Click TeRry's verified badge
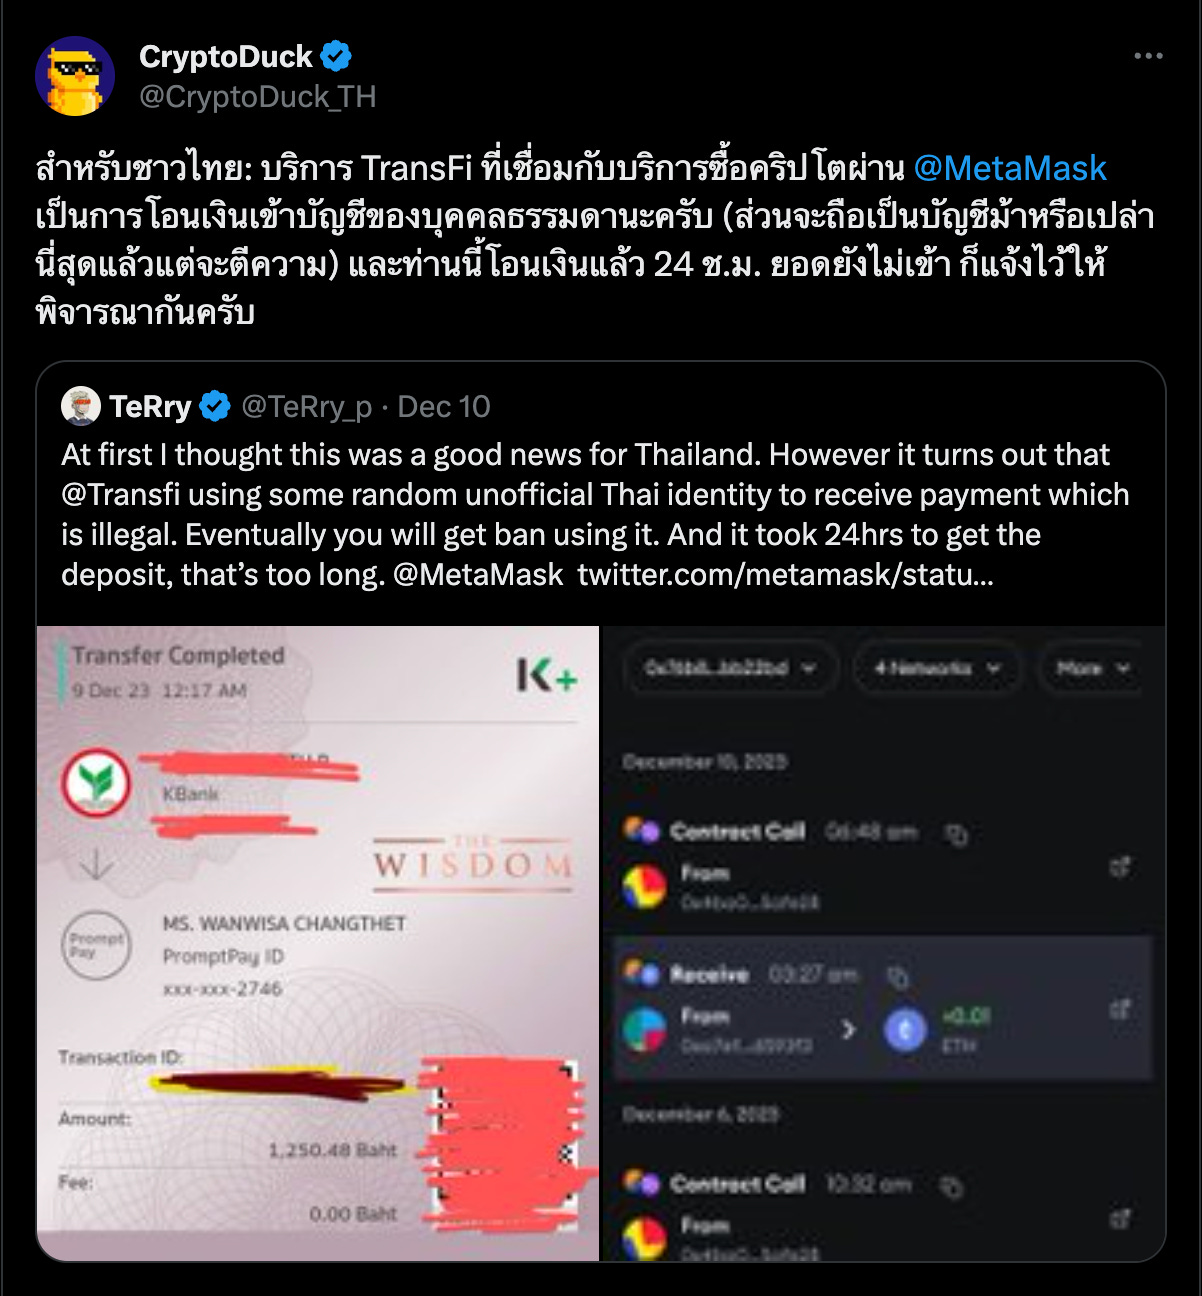1202x1296 pixels. [215, 406]
